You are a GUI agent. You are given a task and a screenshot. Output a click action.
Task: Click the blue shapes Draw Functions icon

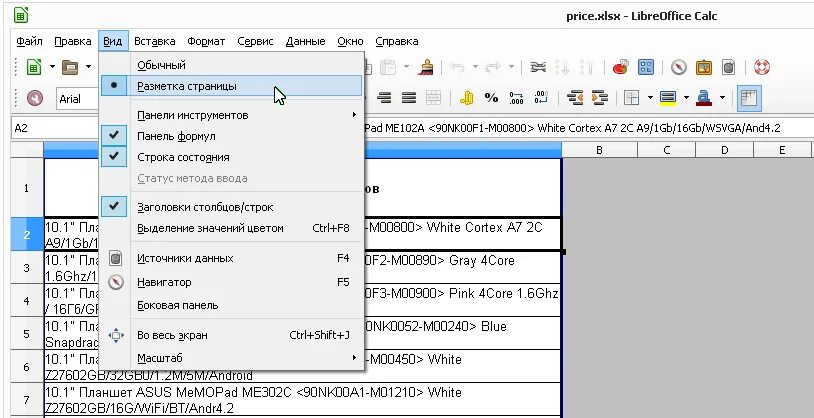[646, 67]
